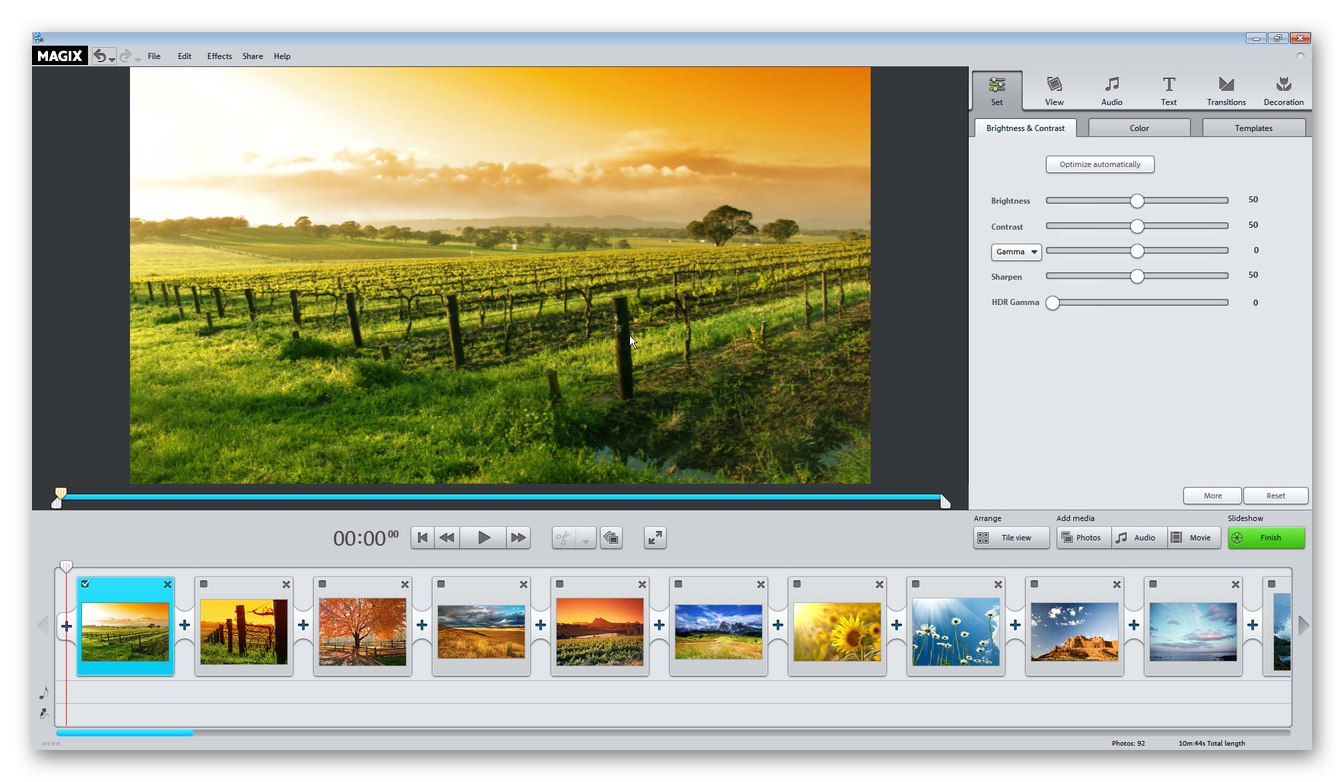The image size is (1344, 782).
Task: Tick the checkbox on the orange autumn tree photo
Action: click(322, 584)
